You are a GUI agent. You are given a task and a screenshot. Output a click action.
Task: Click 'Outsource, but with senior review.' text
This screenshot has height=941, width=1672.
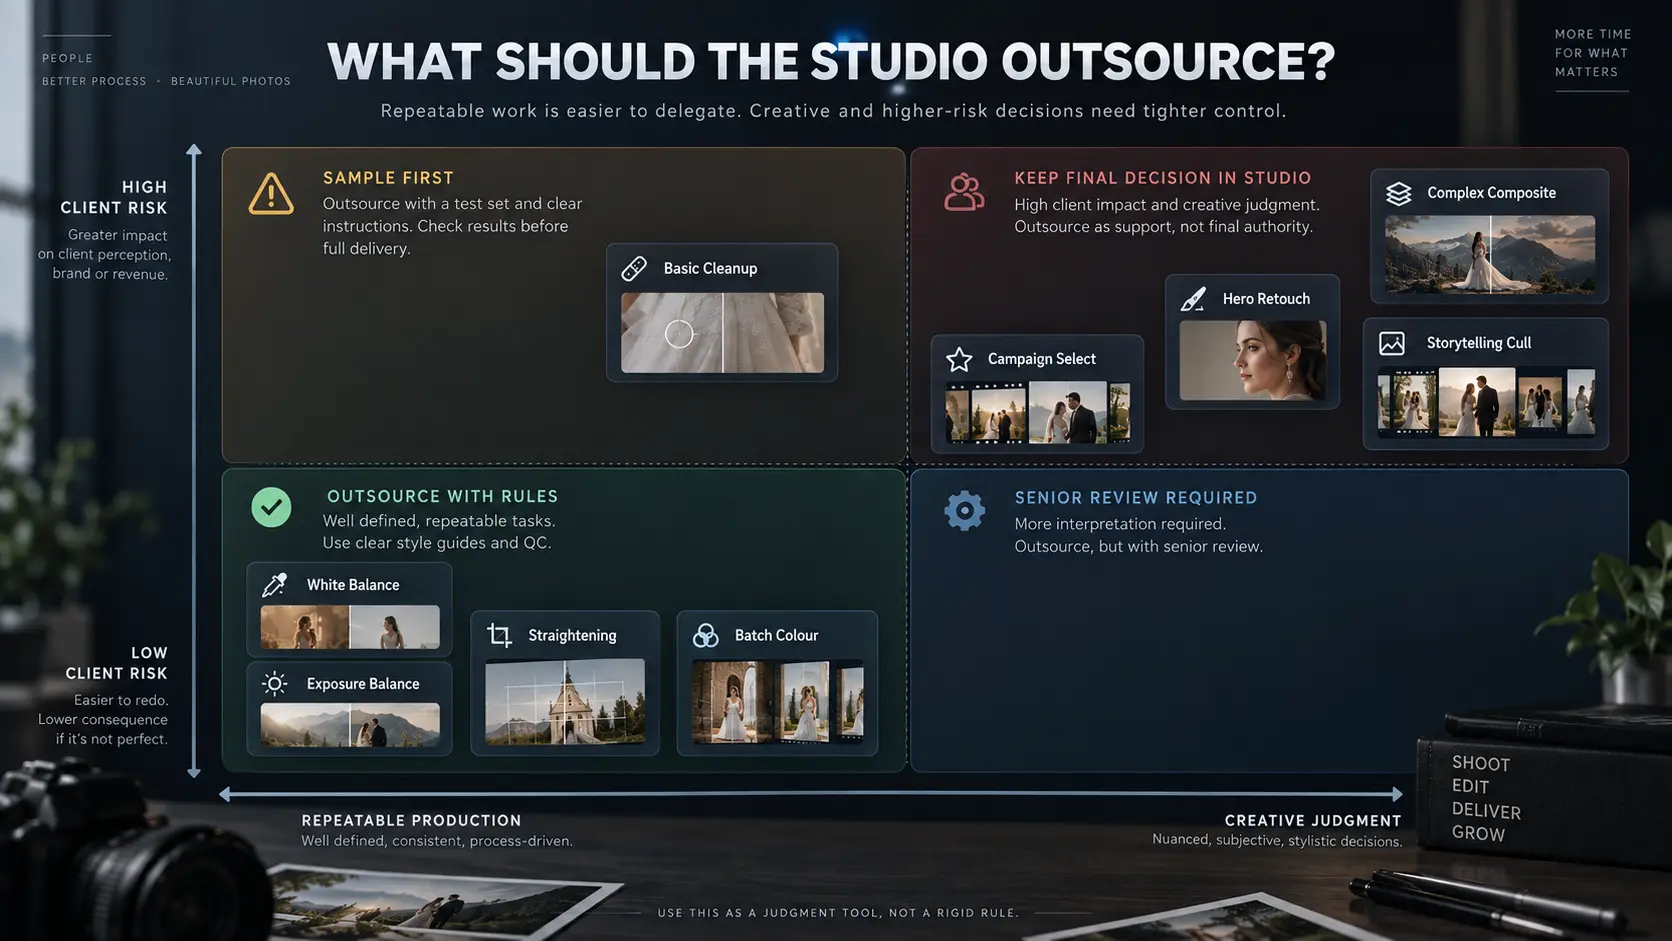click(x=1138, y=546)
